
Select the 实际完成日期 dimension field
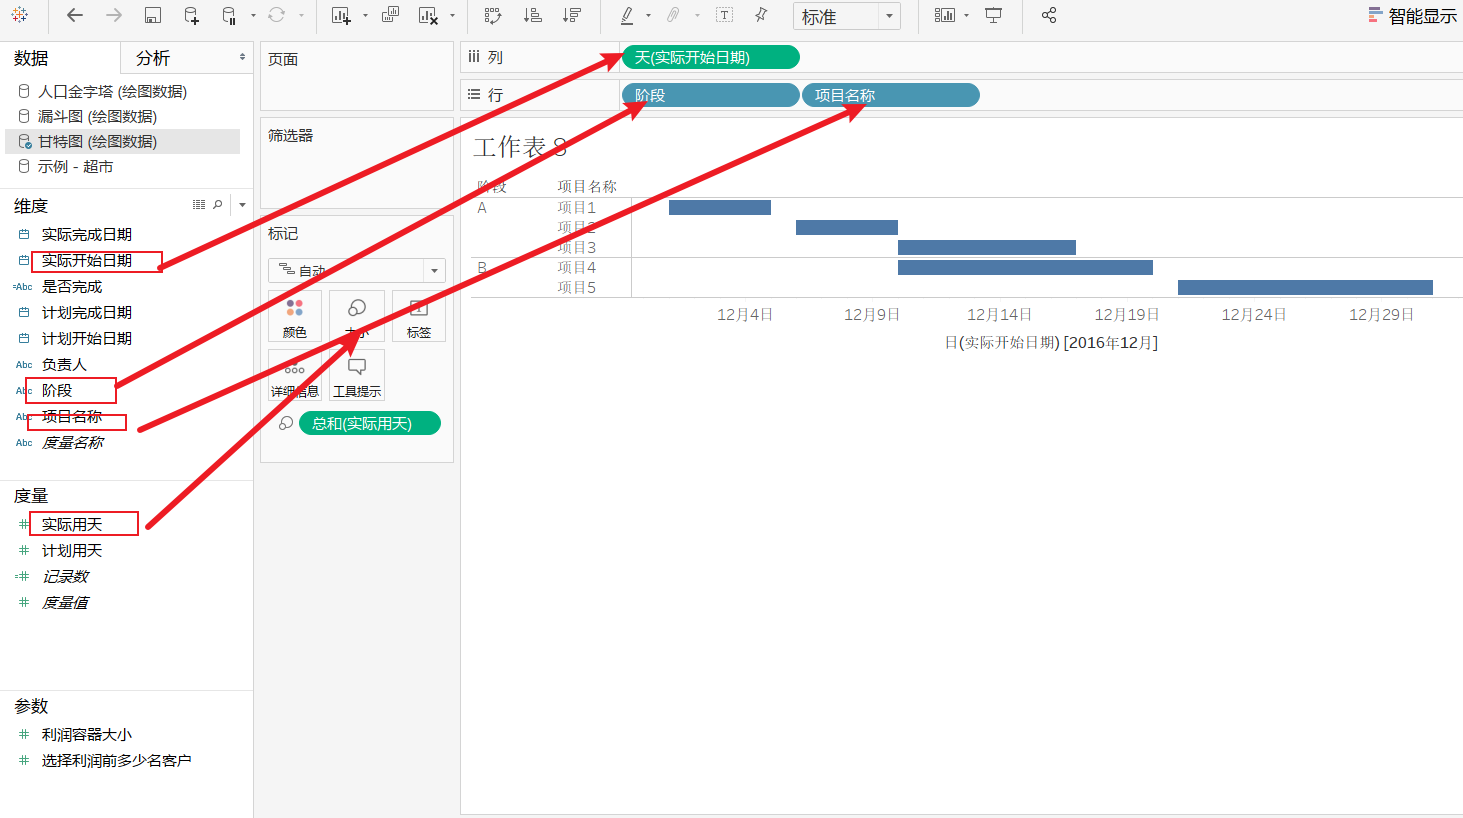[x=86, y=234]
